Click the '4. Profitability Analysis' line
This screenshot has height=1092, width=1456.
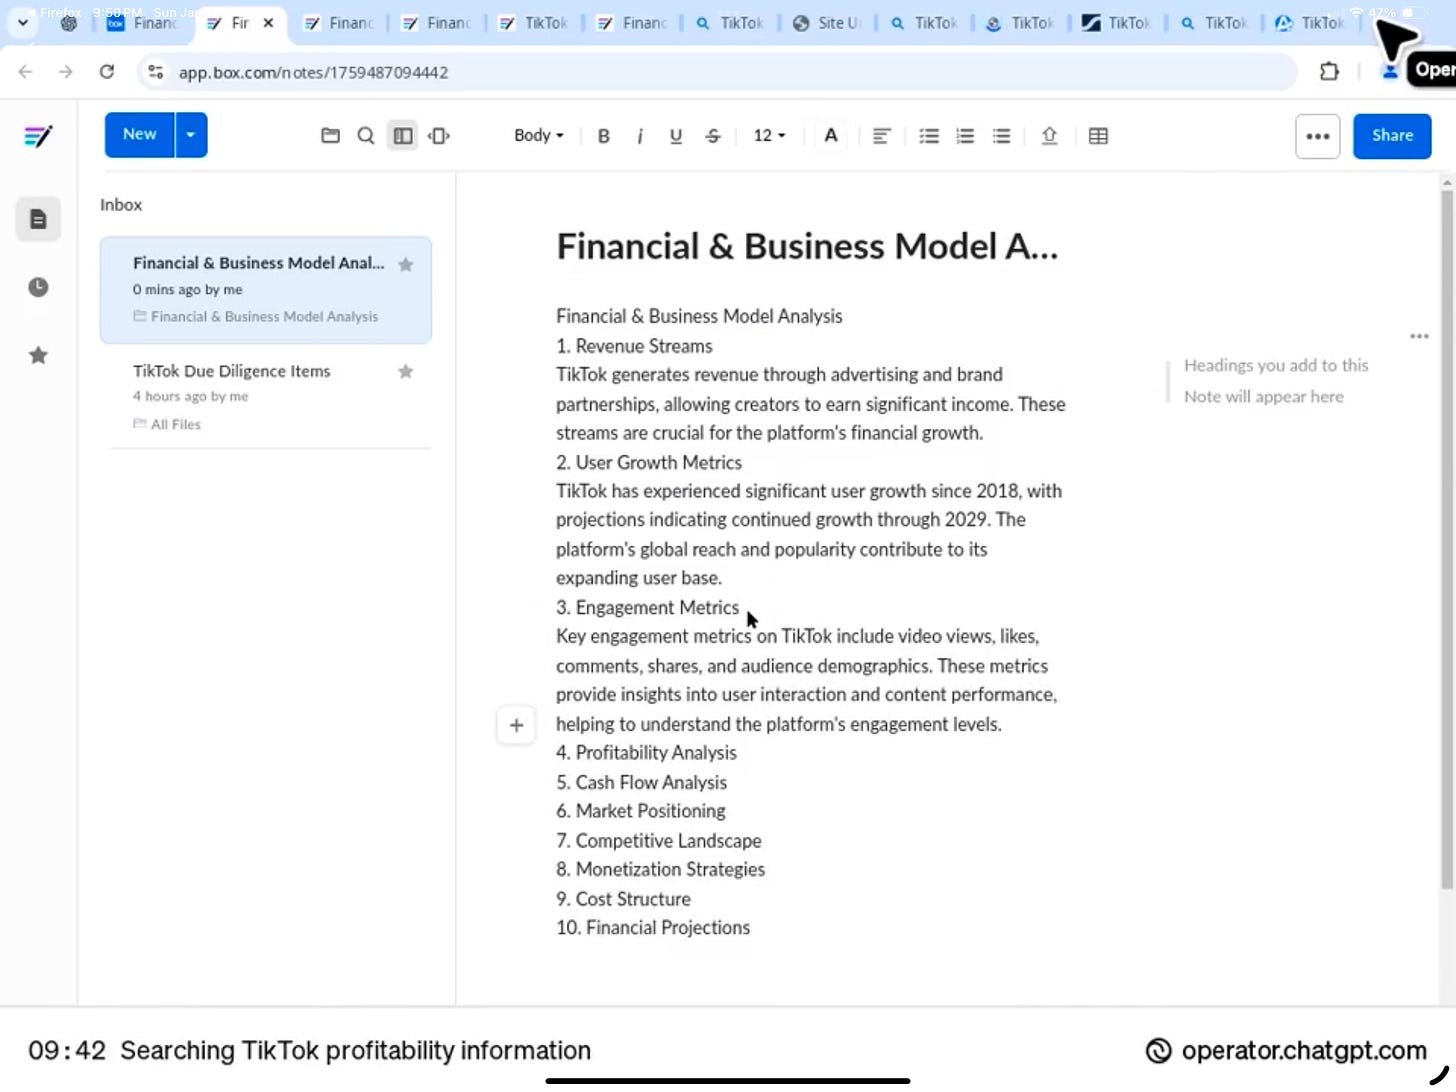[x=646, y=753]
